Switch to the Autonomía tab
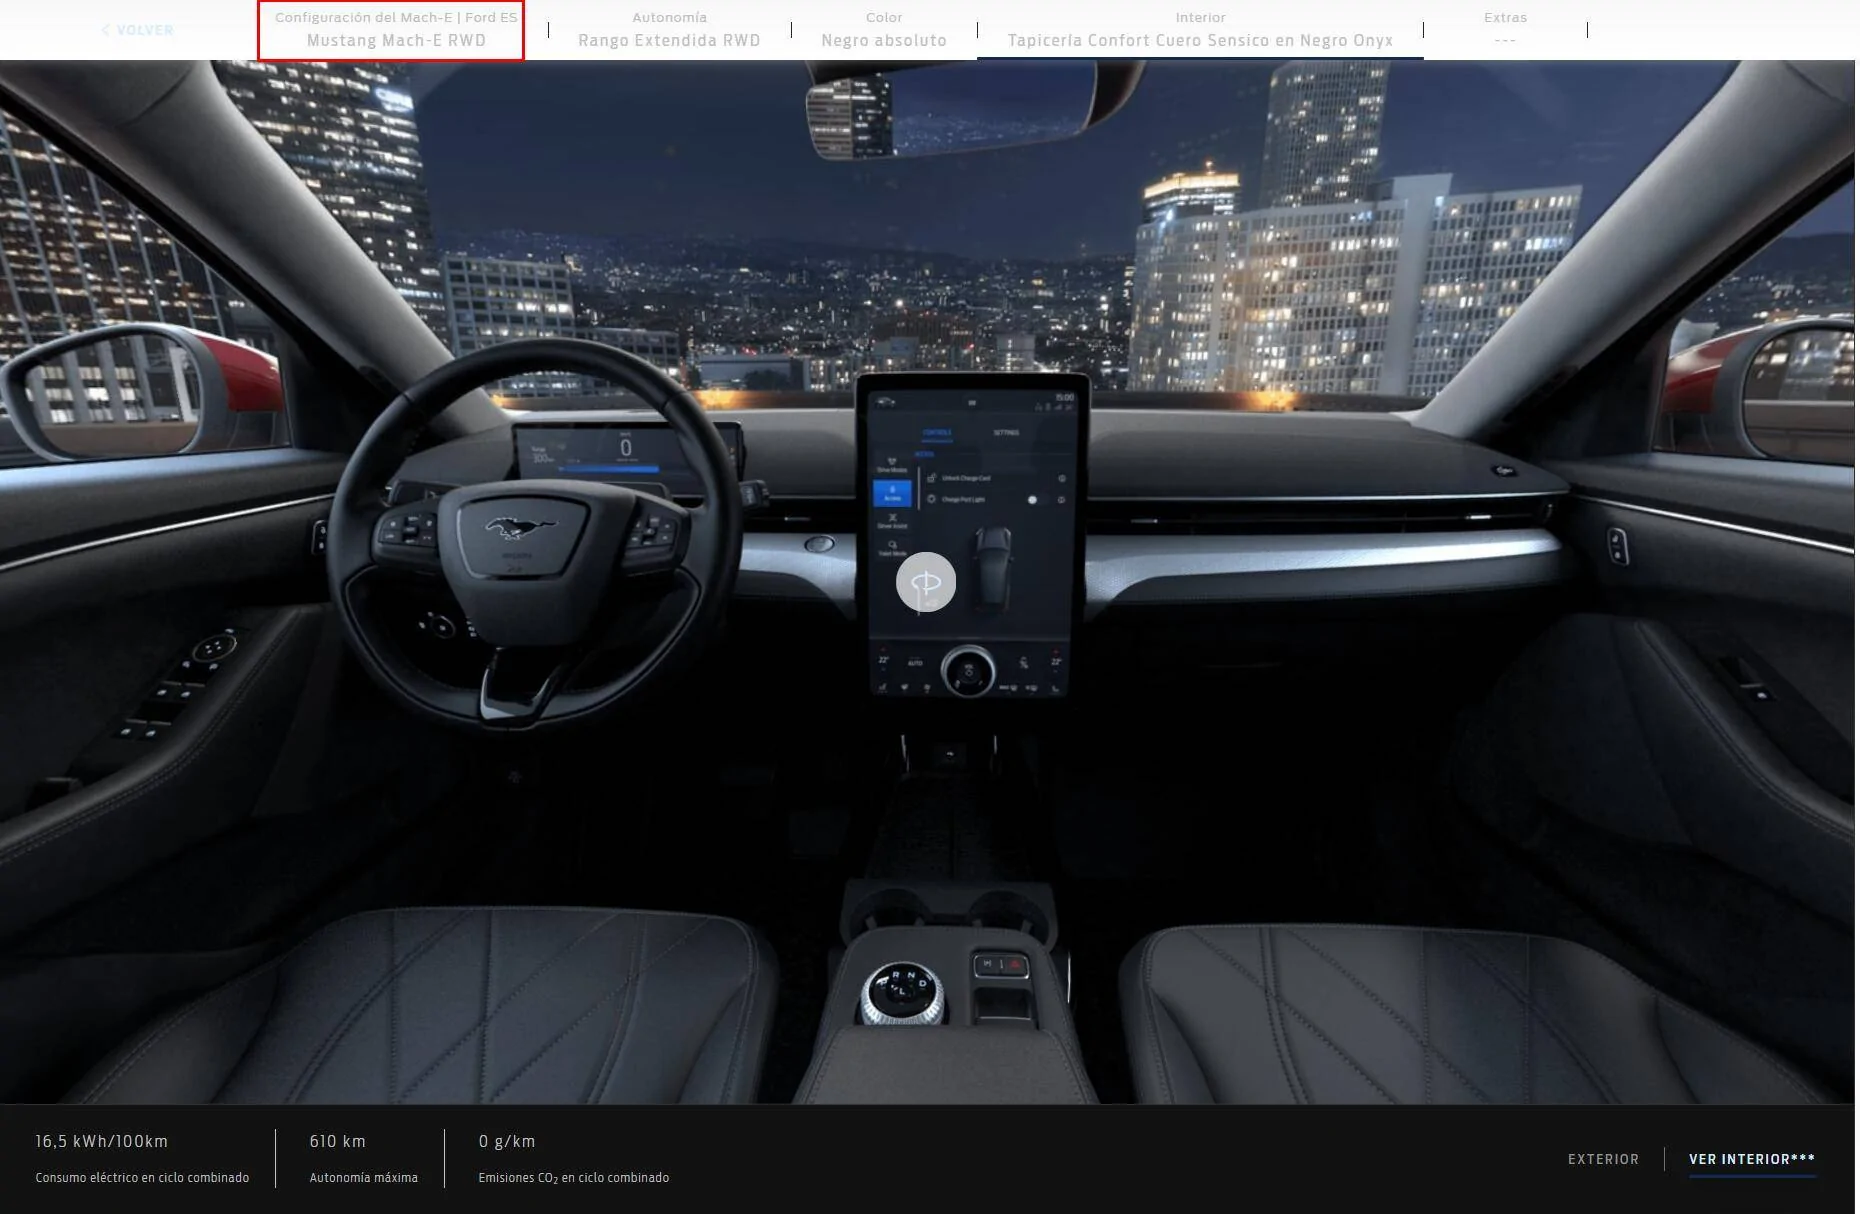The height and width of the screenshot is (1214, 1860). 669,30
